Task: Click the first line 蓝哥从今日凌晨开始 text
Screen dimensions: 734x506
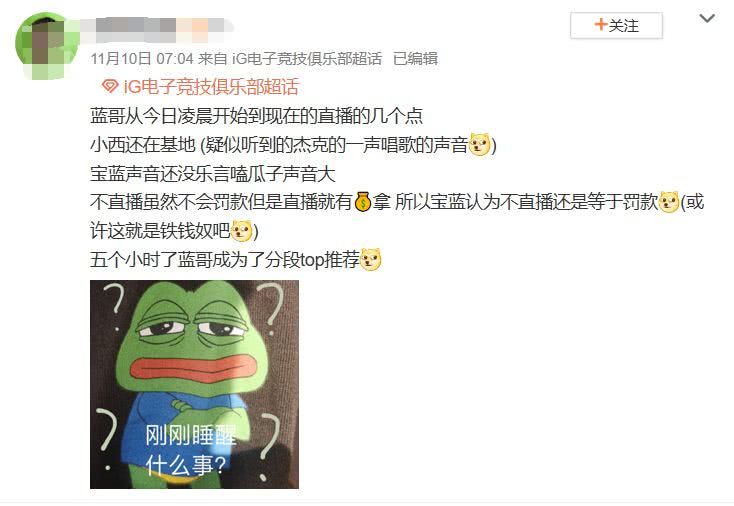Action: click(x=256, y=116)
